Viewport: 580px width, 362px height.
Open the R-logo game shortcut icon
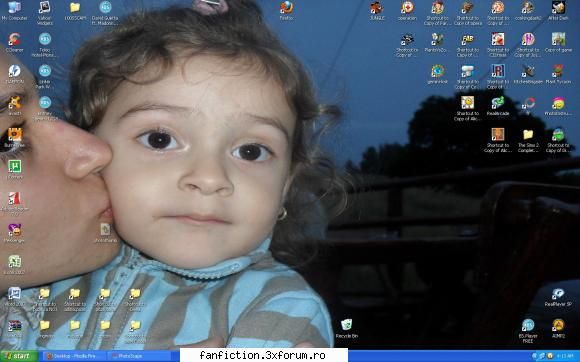pyautogui.click(x=498, y=77)
